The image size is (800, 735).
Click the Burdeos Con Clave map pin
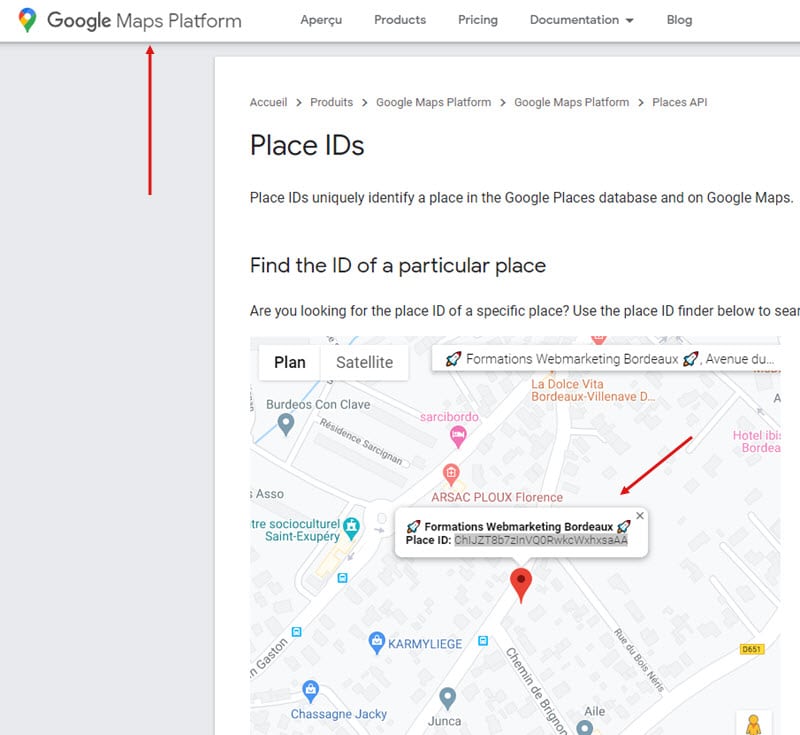(x=286, y=424)
